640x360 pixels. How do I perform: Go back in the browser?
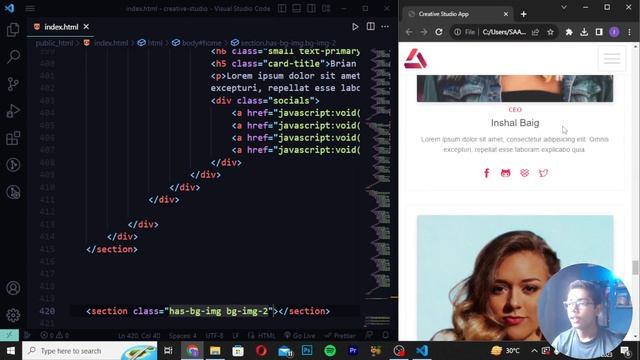click(409, 32)
